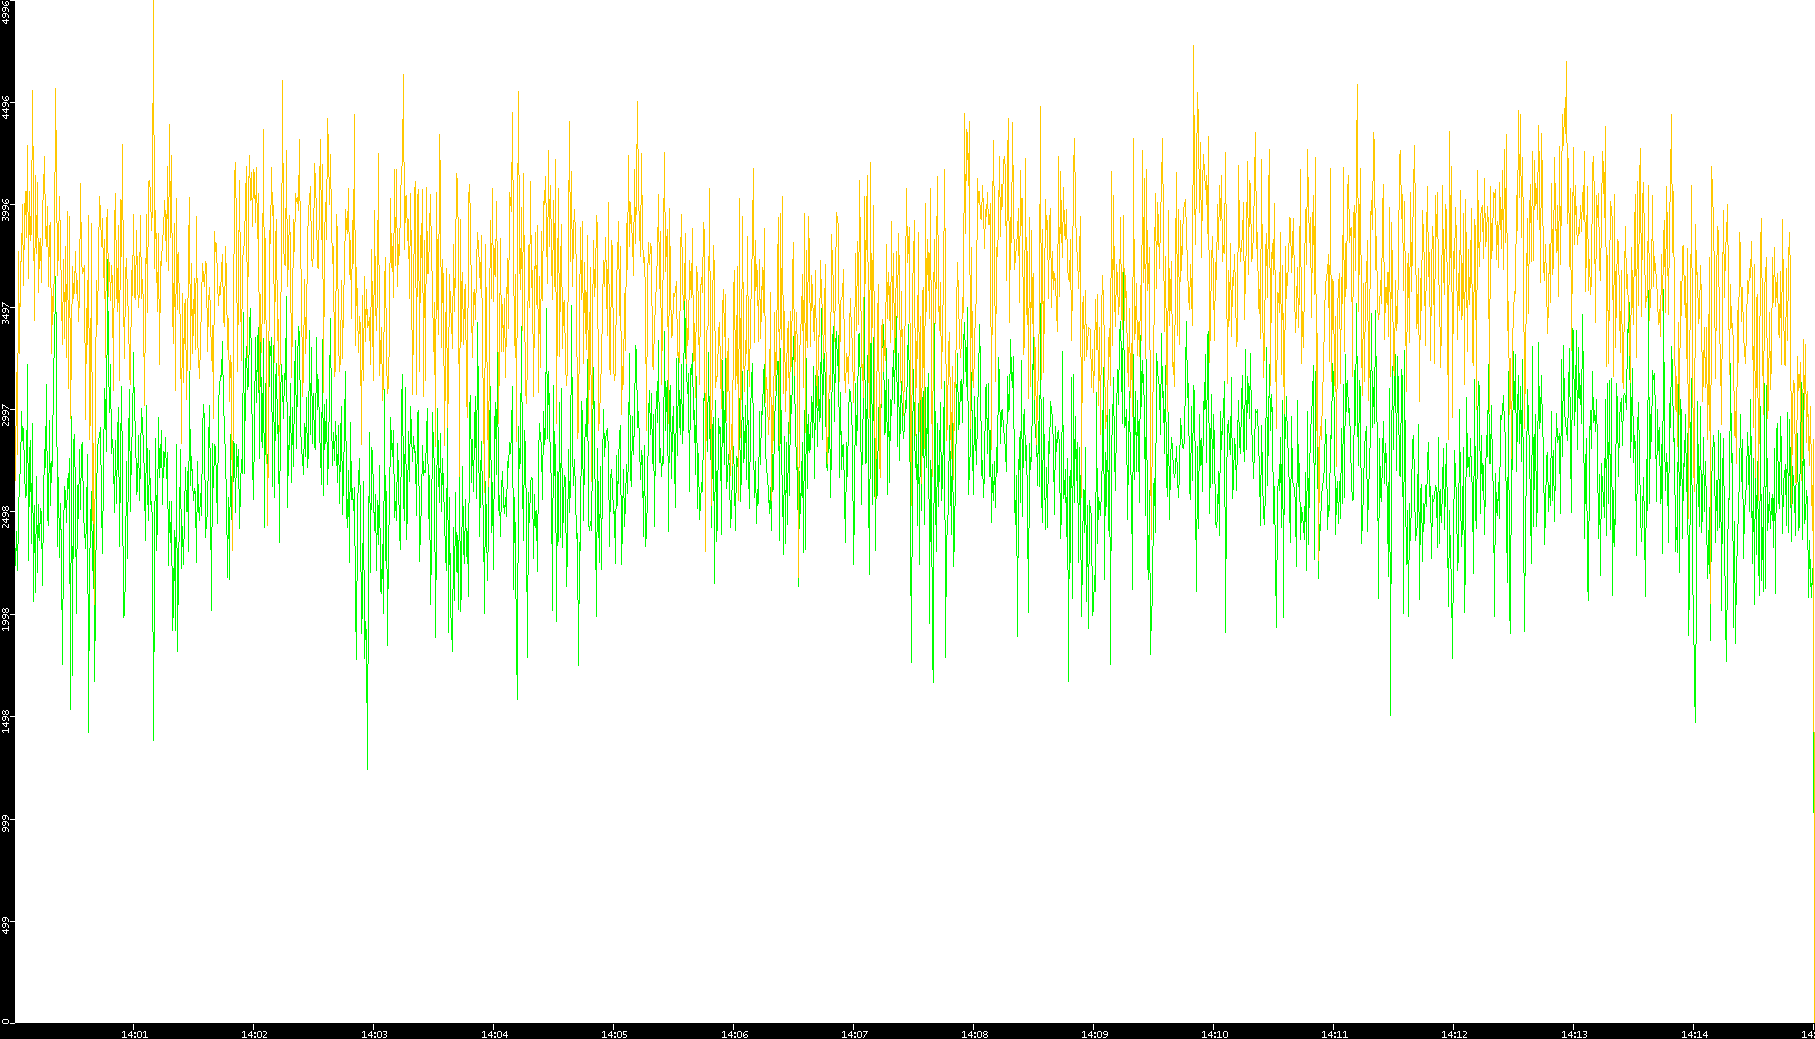The height and width of the screenshot is (1039, 1815).
Task: Click the 4996 value on vertical axis
Action: [x=7, y=12]
